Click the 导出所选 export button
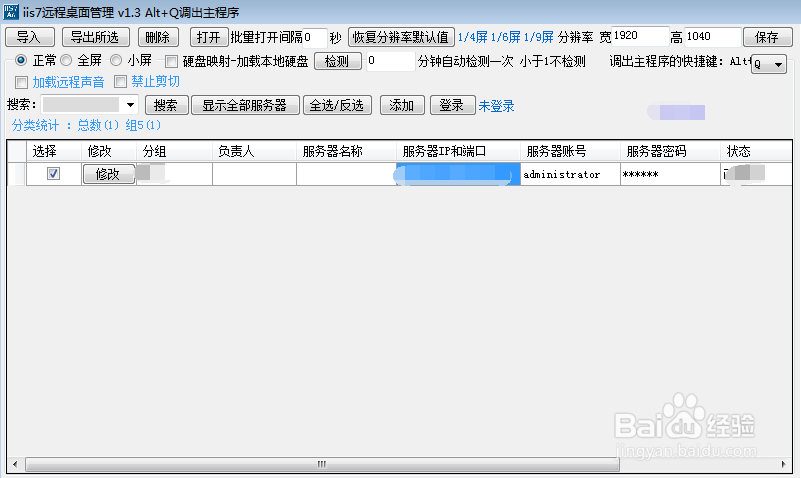Image resolution: width=801 pixels, height=478 pixels. [96, 37]
